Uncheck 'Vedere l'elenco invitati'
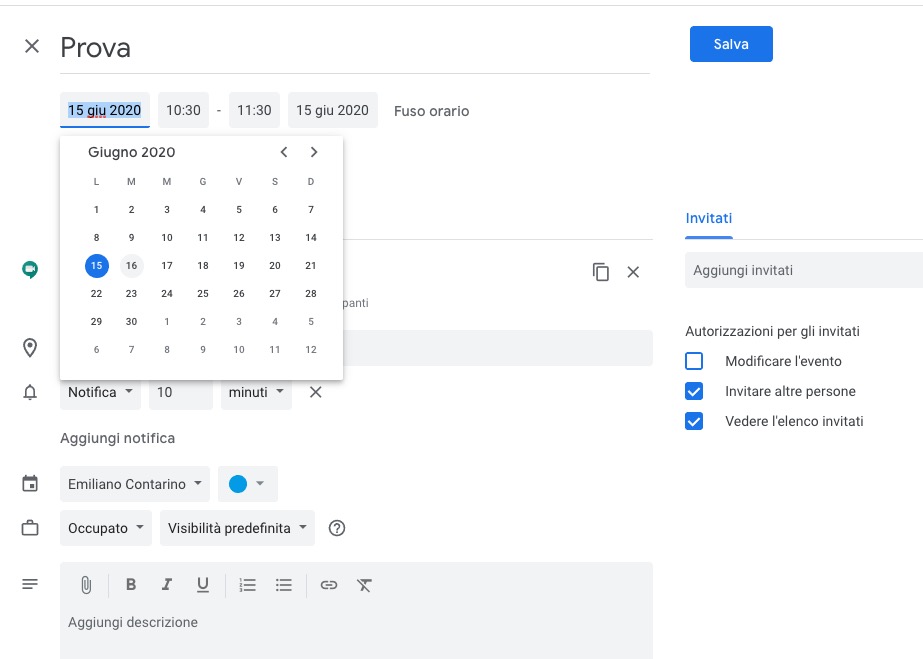 tap(695, 421)
